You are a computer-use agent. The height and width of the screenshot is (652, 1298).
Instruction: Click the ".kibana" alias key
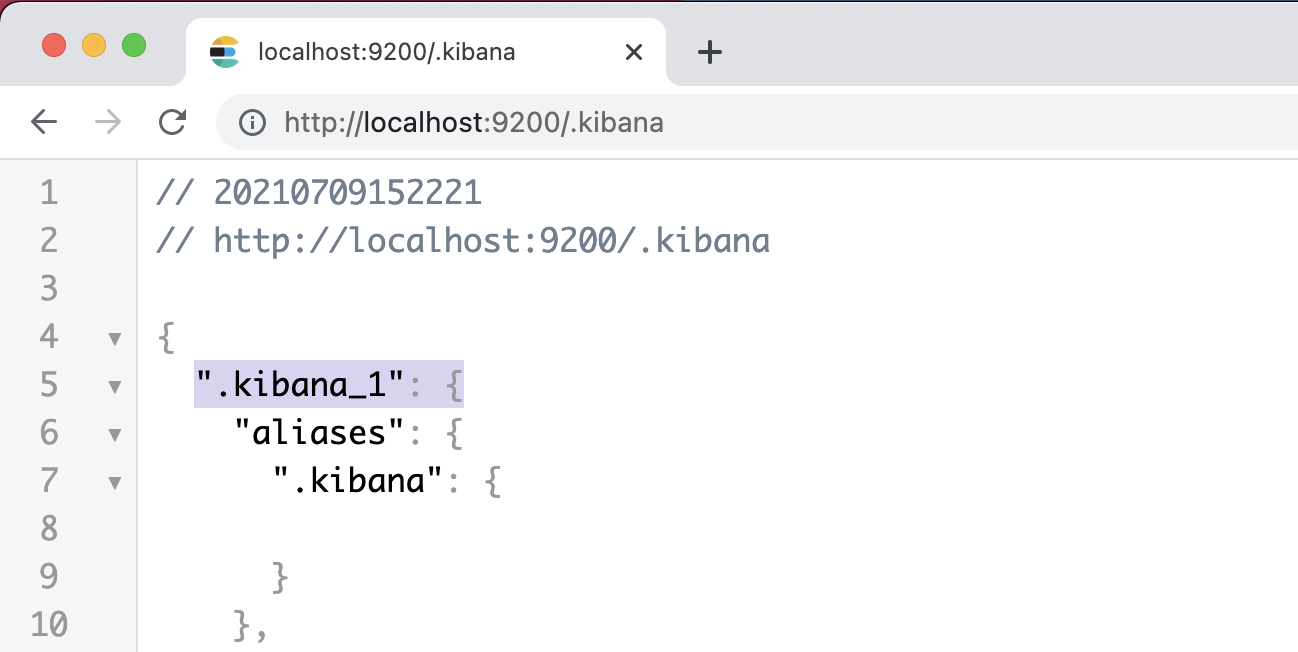click(358, 481)
